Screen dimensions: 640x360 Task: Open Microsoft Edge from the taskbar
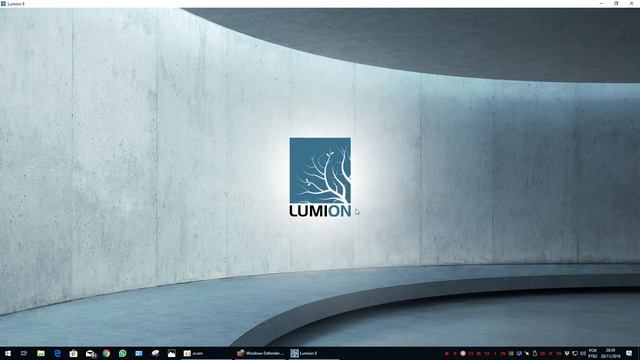tap(57, 353)
